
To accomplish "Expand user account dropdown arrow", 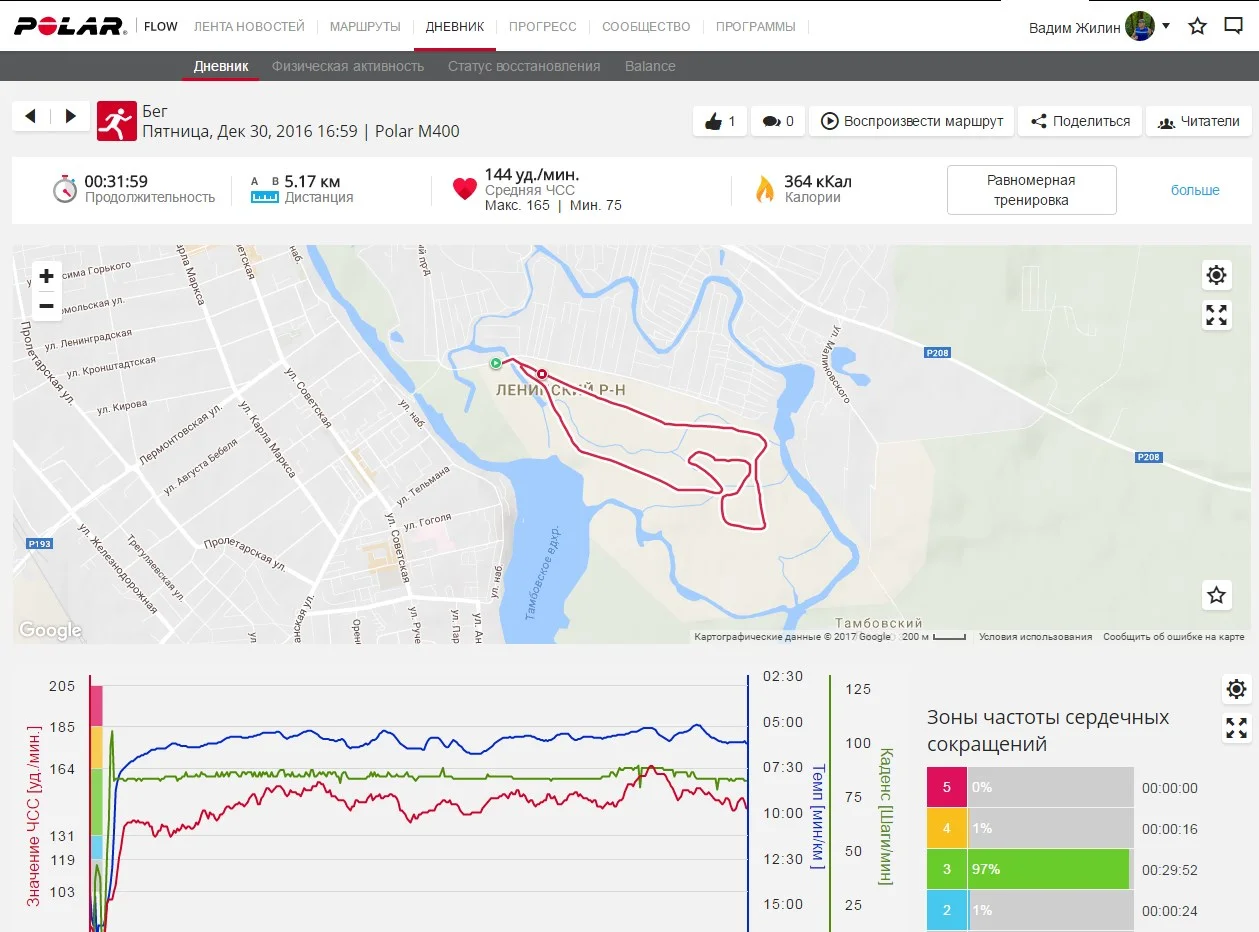I will click(1166, 26).
